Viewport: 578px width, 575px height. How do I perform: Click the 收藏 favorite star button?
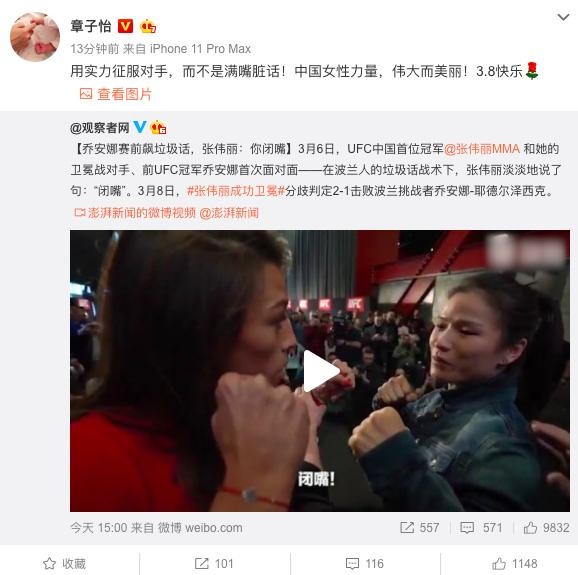pyautogui.click(x=65, y=564)
